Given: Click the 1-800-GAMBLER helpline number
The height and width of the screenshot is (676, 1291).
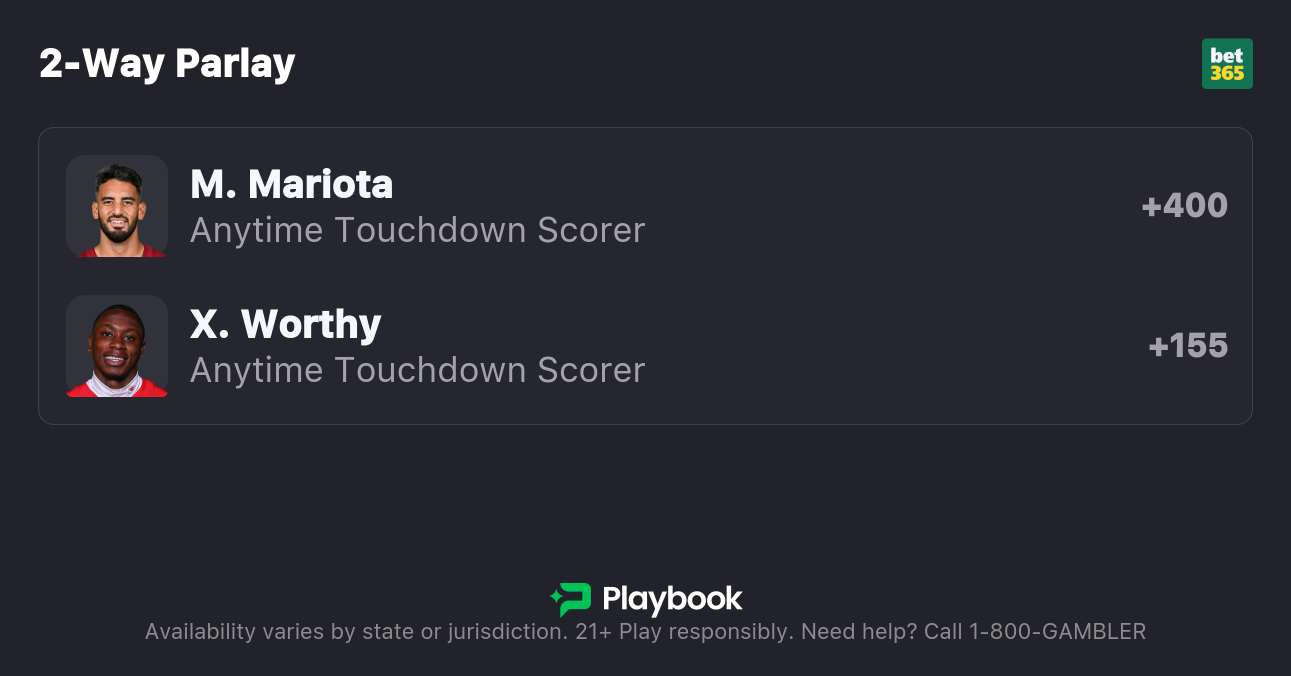Looking at the screenshot, I should (1057, 632).
